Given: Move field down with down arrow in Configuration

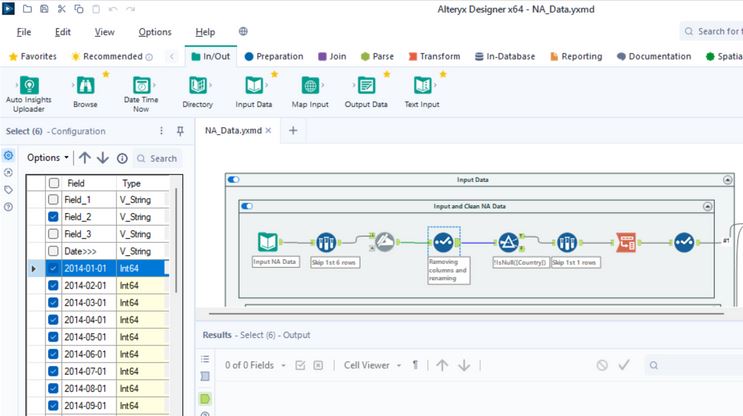Looking at the screenshot, I should tap(103, 158).
